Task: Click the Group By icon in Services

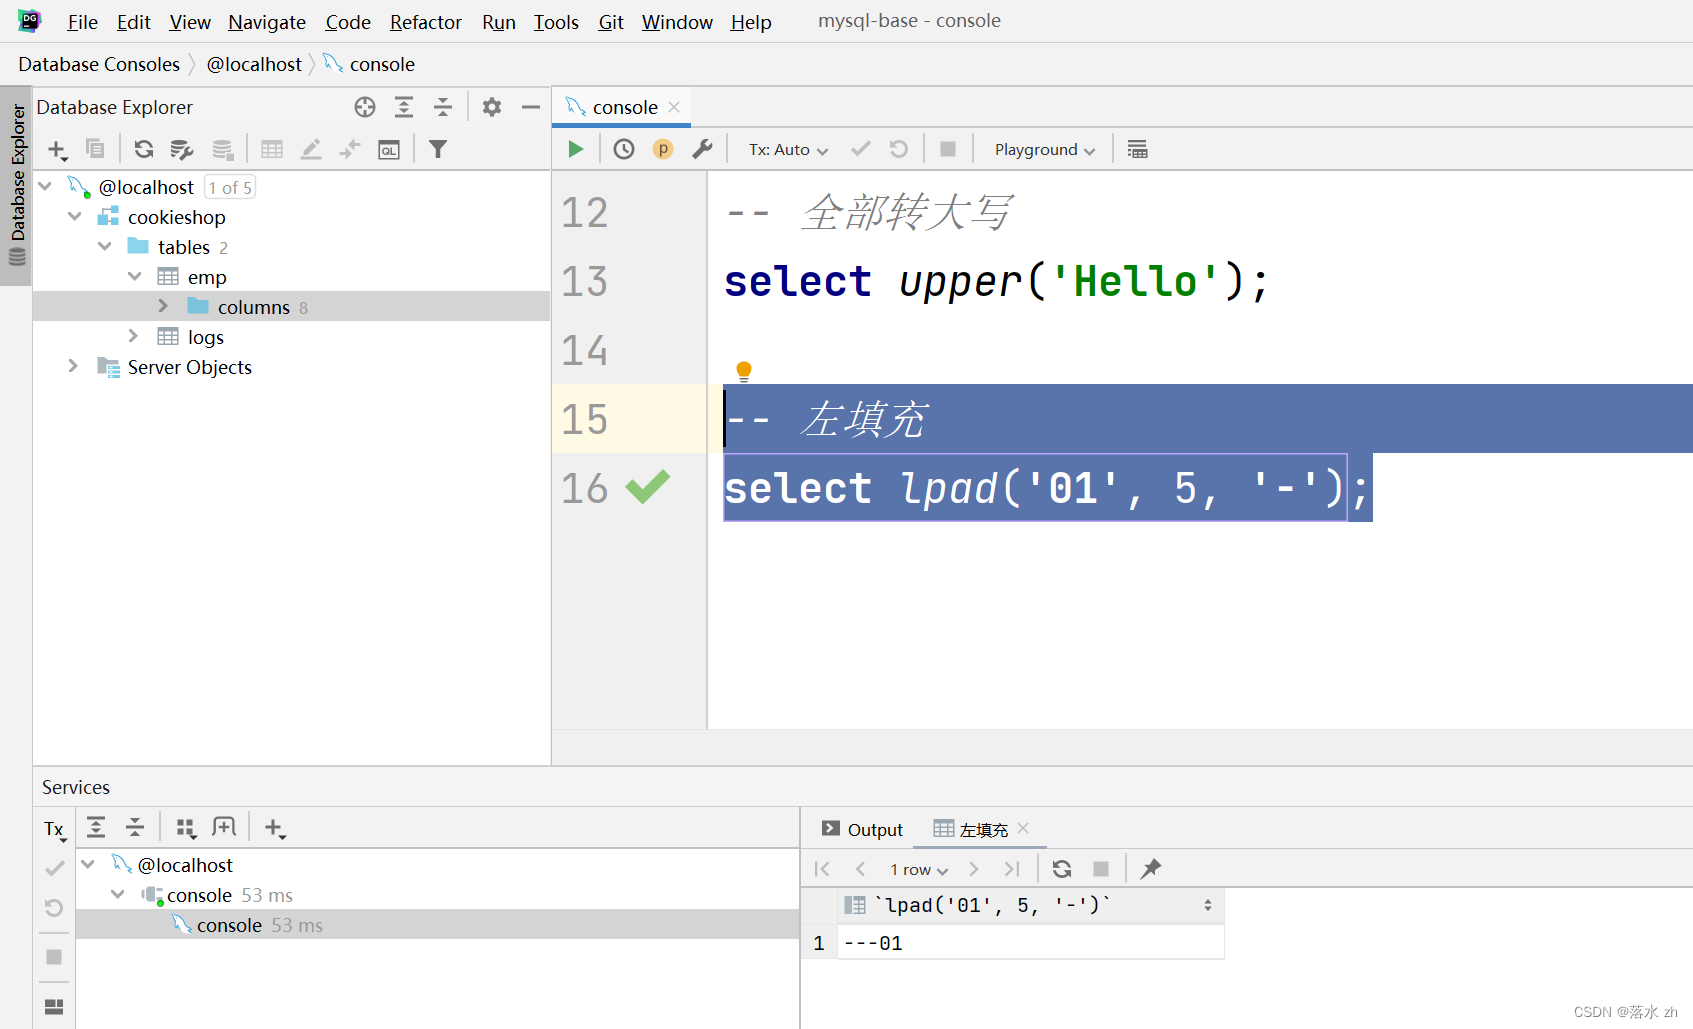Action: 186,827
